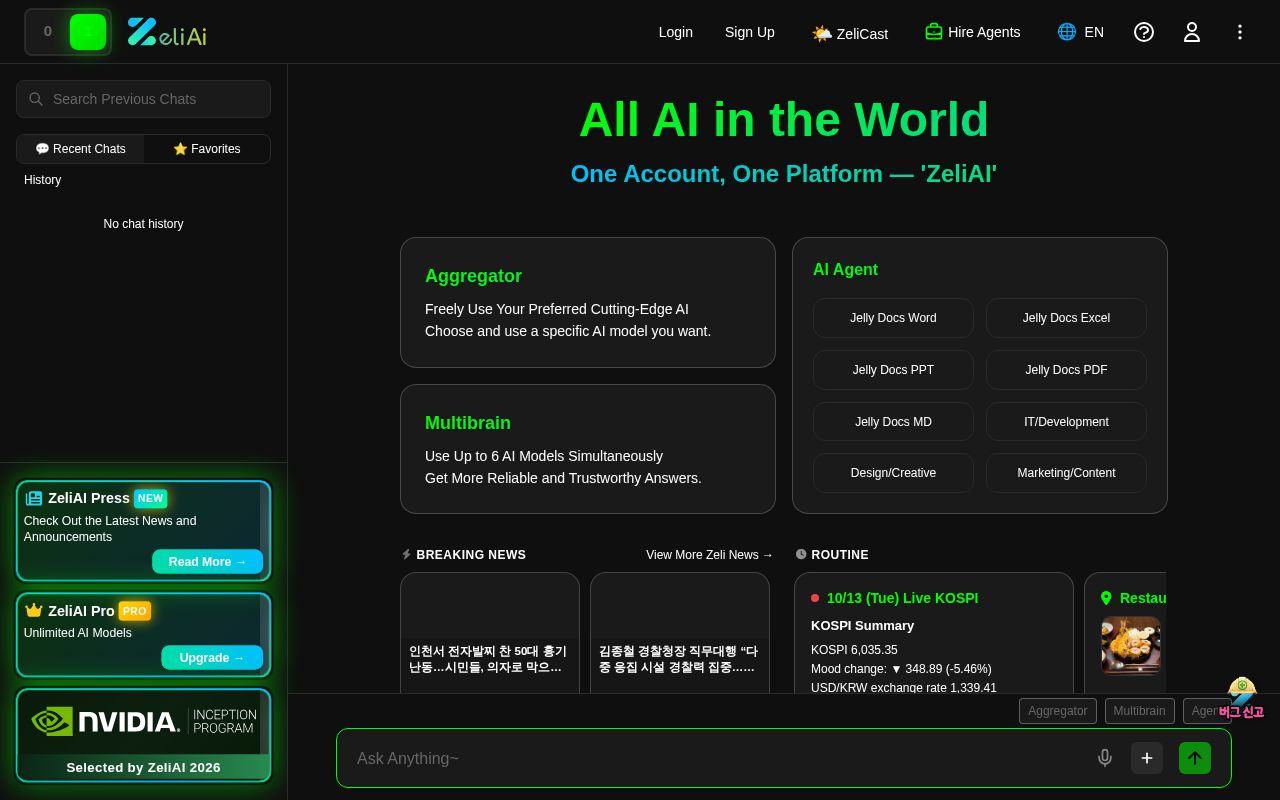Image resolution: width=1280 pixels, height=800 pixels.
Task: Choose the Marketing/Content agent button
Action: pos(1066,473)
